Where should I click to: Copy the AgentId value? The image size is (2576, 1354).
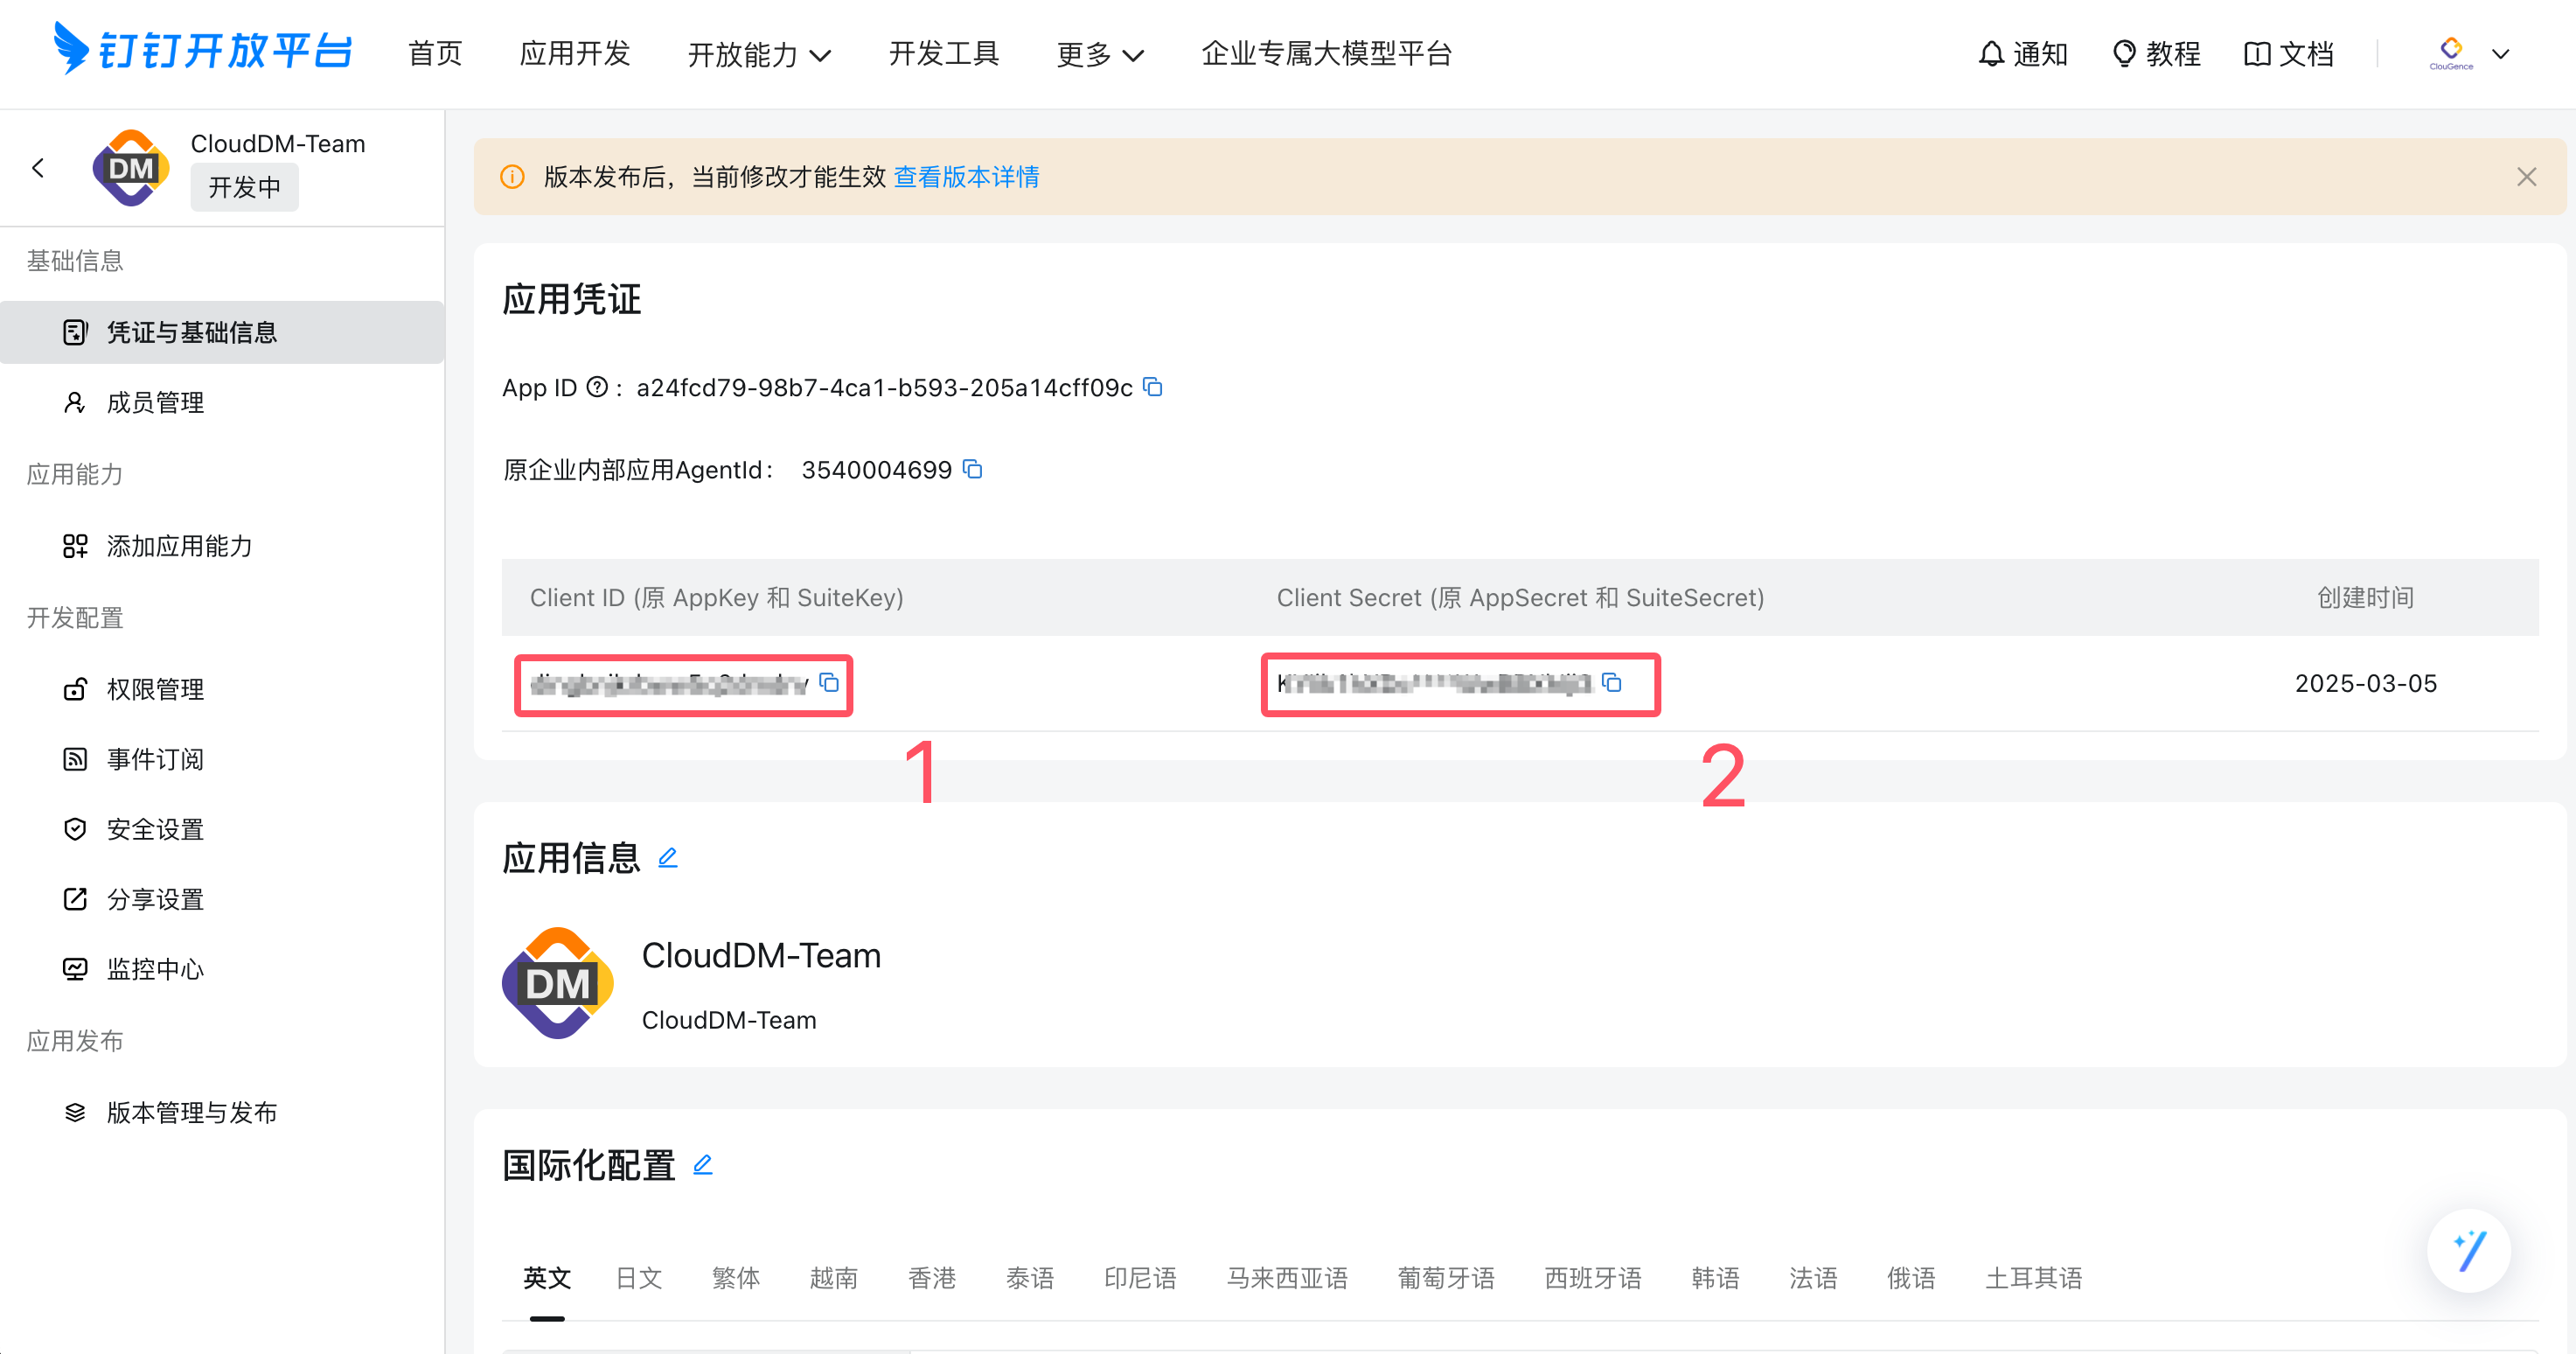pos(972,469)
